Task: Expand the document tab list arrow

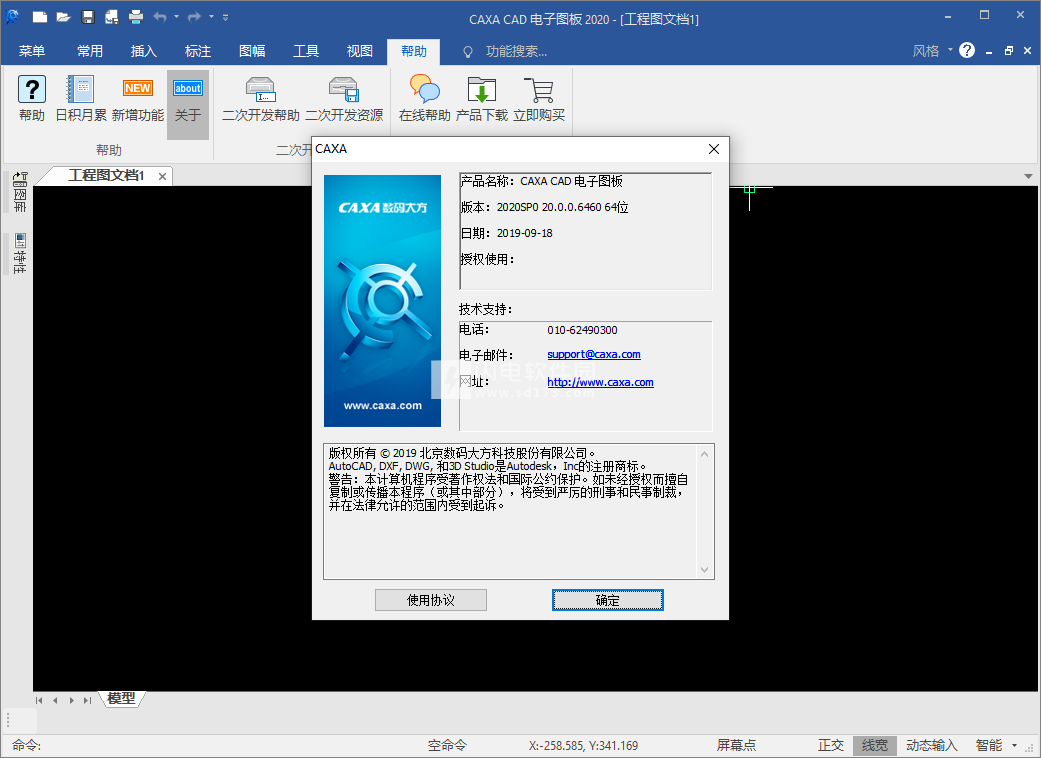Action: tap(1028, 176)
